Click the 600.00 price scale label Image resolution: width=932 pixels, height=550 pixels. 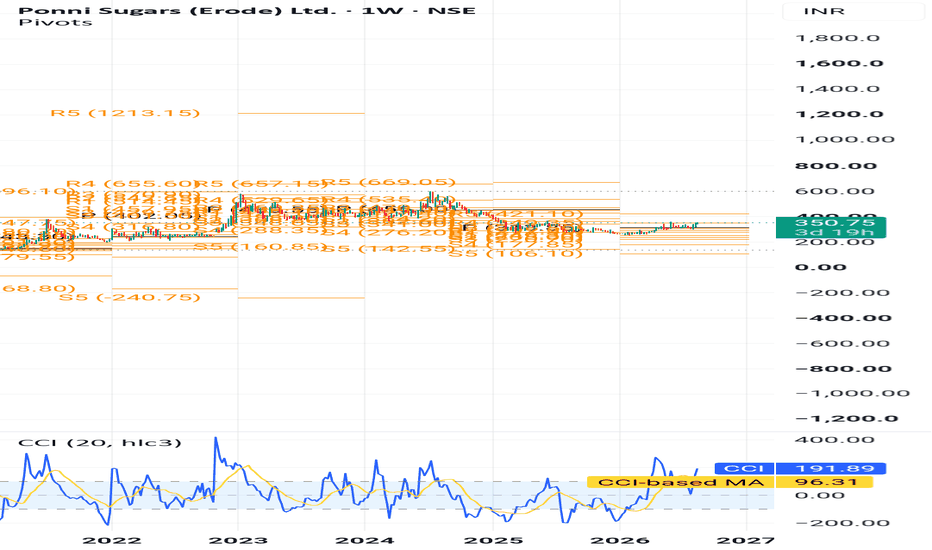point(835,191)
